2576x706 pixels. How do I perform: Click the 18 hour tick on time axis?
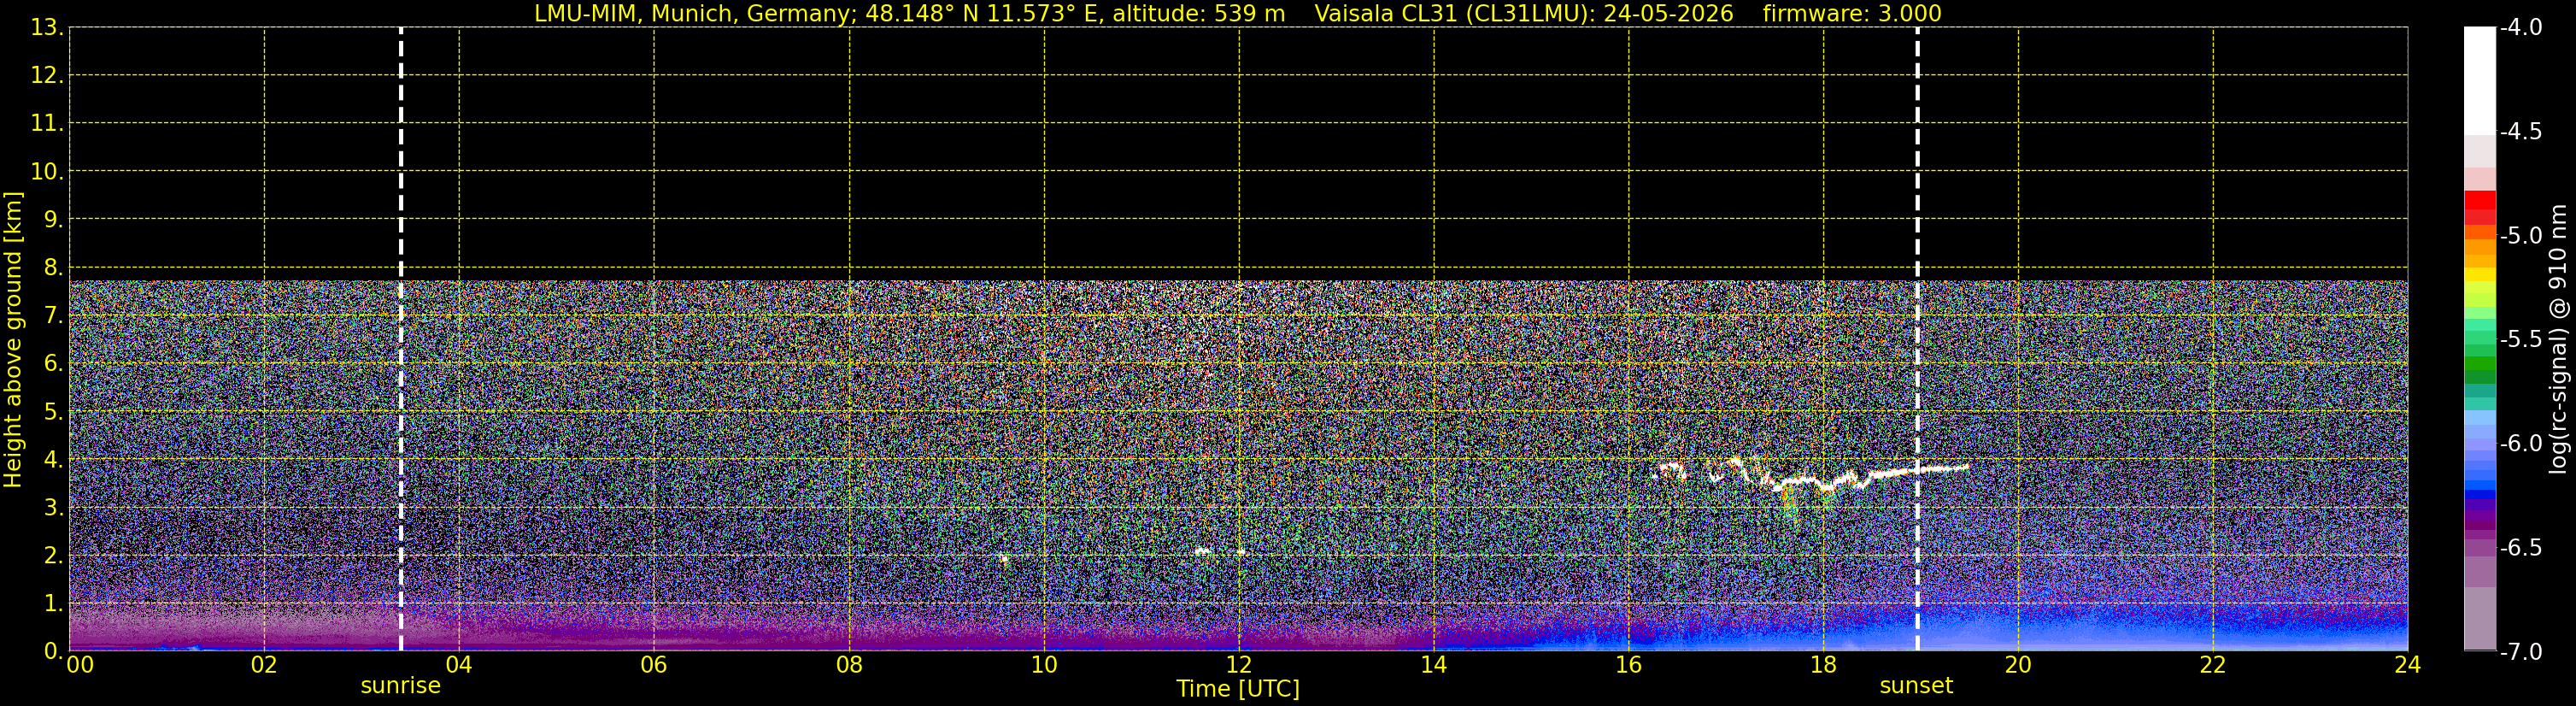pyautogui.click(x=1823, y=665)
